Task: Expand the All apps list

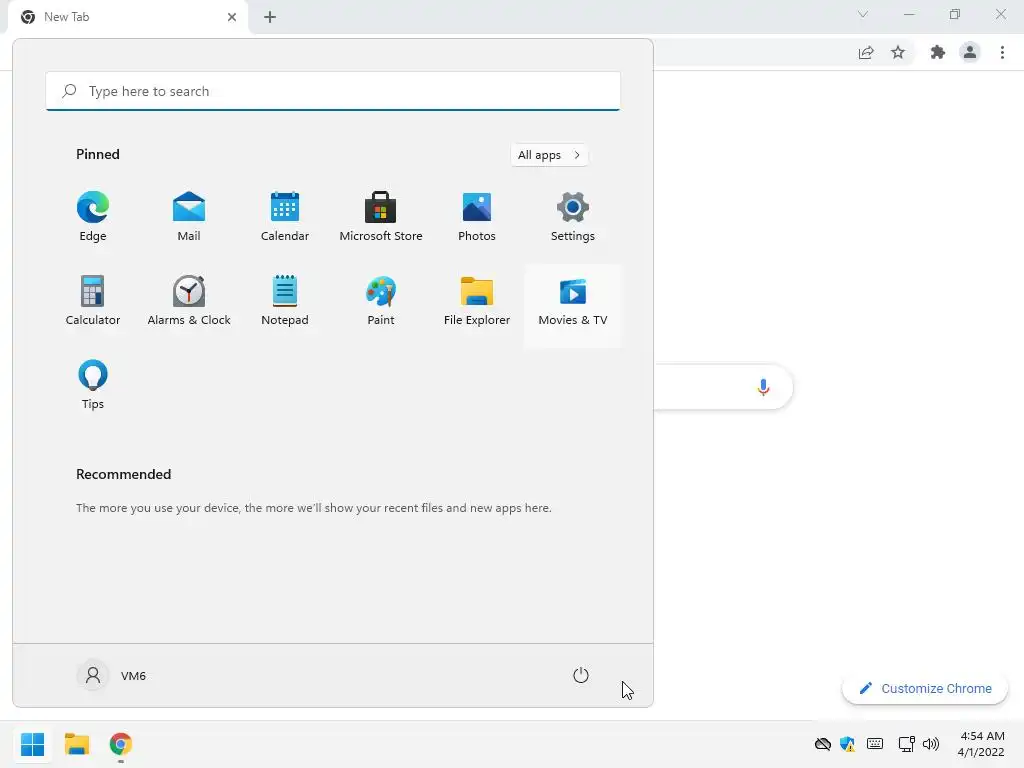Action: tap(549, 155)
